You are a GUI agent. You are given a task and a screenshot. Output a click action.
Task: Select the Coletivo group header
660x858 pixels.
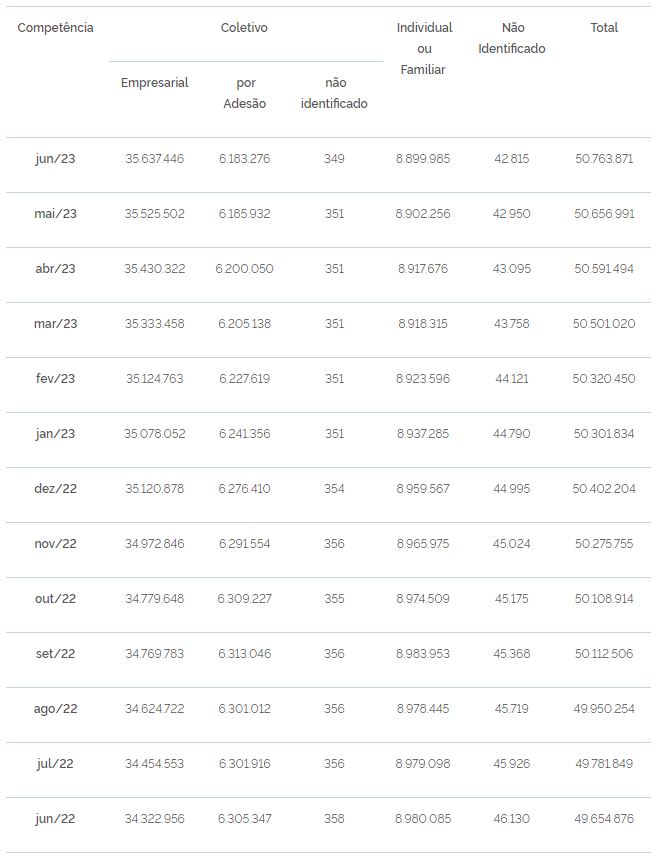click(x=244, y=27)
